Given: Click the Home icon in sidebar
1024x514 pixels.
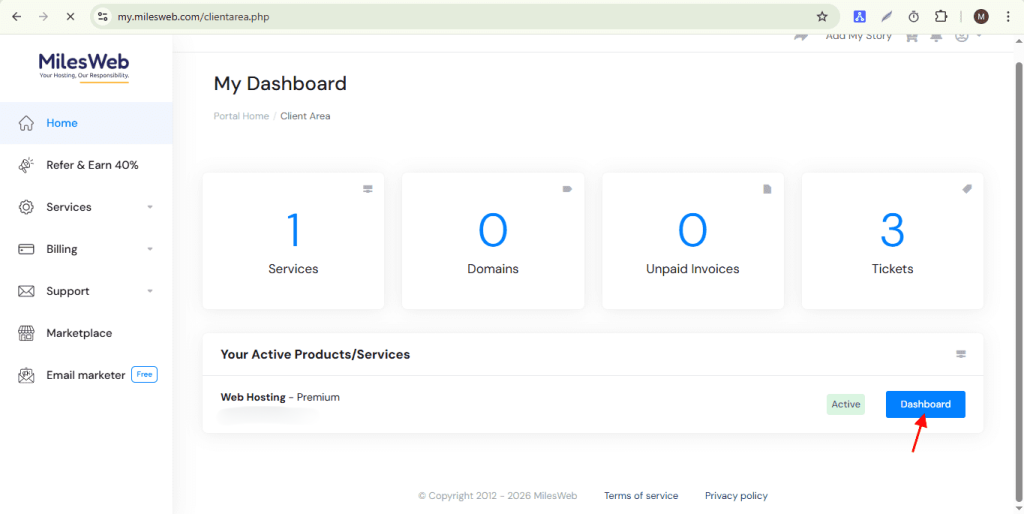Looking at the screenshot, I should pyautogui.click(x=27, y=123).
